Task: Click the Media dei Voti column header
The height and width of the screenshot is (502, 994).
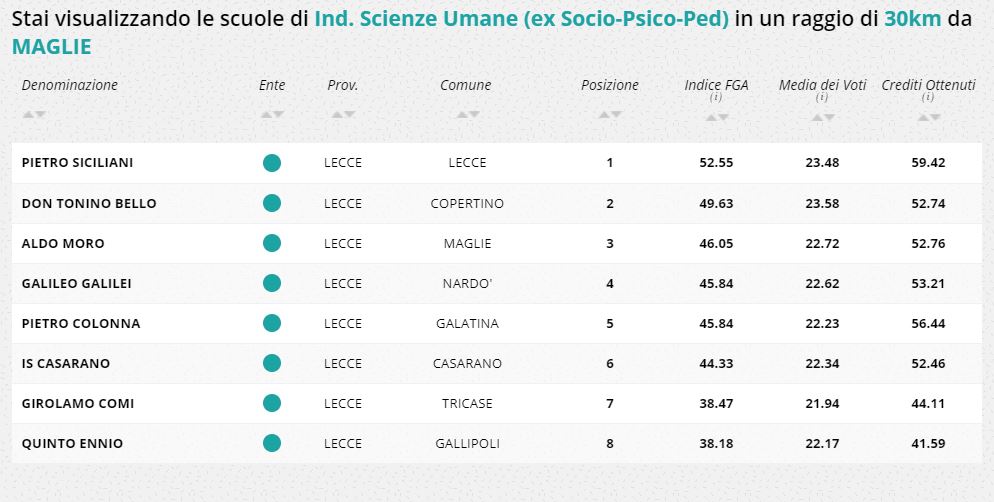Action: coord(822,85)
